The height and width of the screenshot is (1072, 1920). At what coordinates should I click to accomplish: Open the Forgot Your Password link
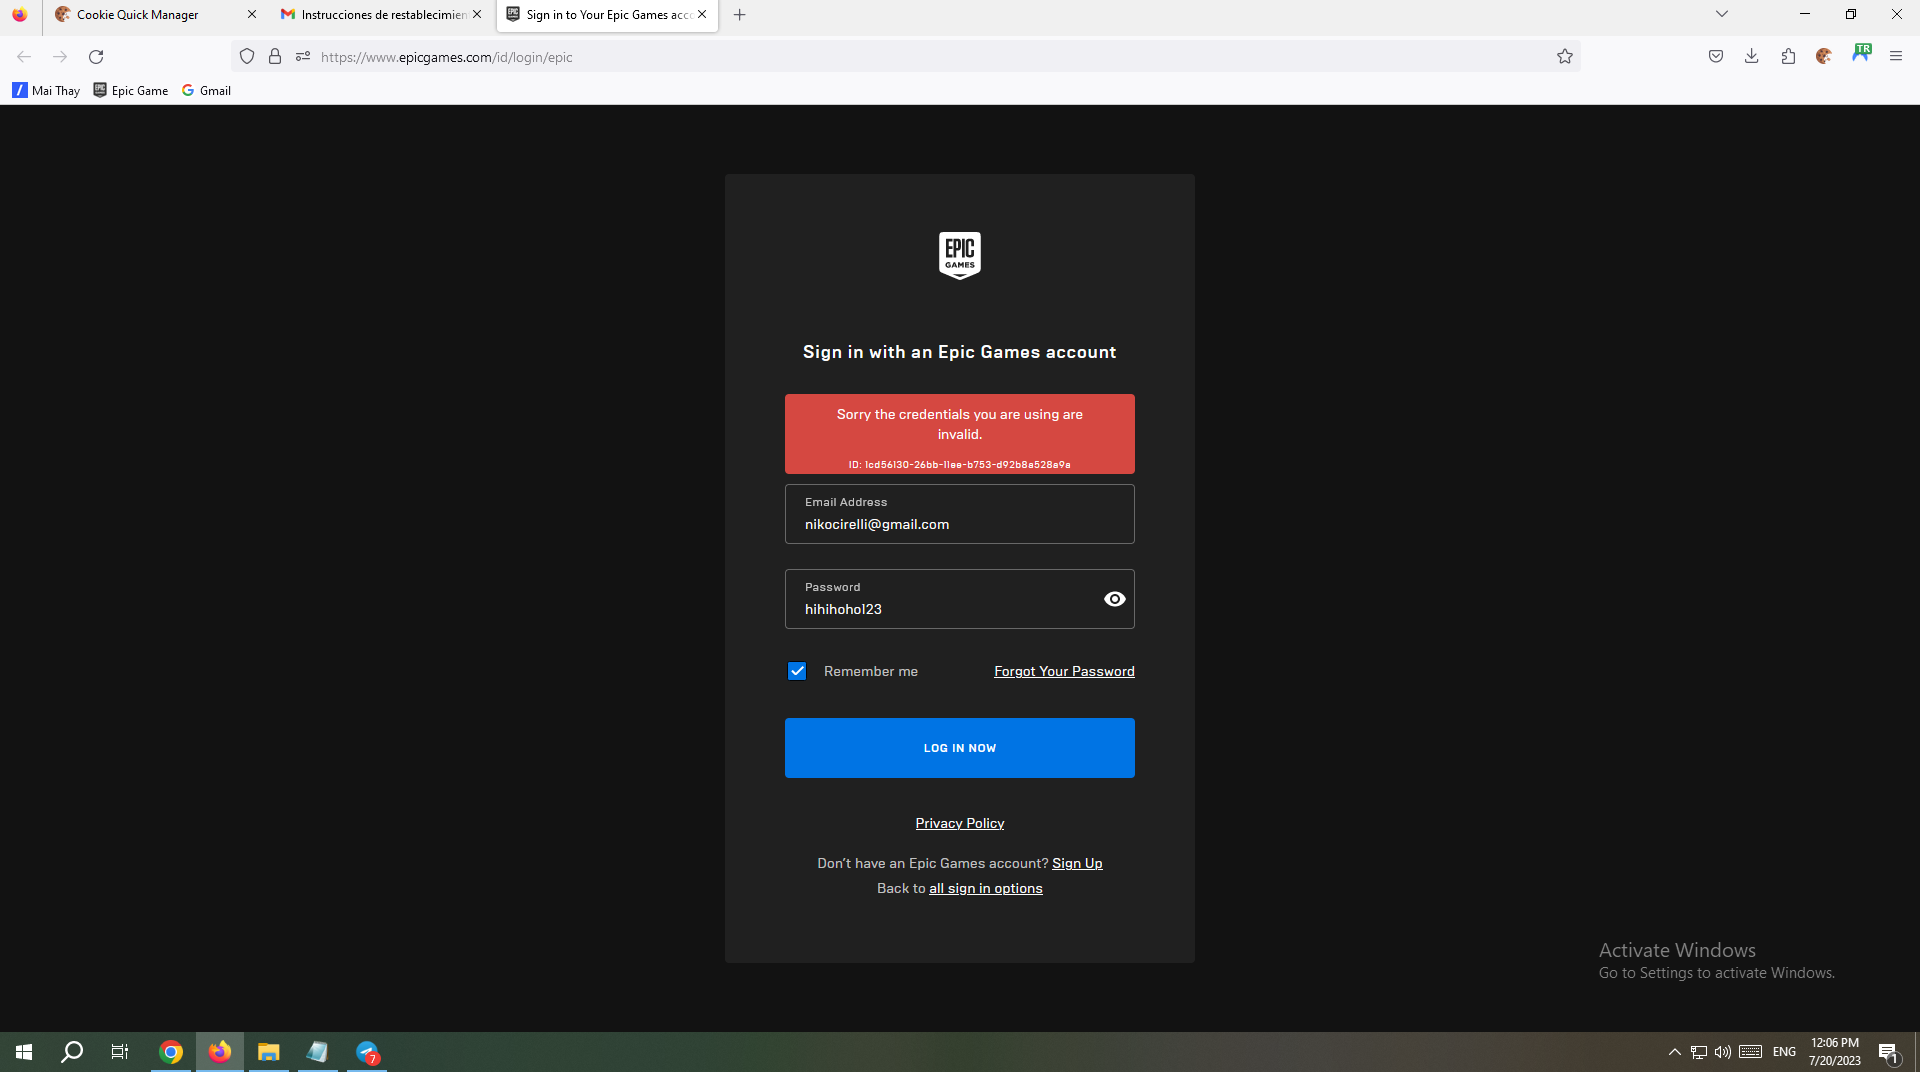[x=1064, y=671]
